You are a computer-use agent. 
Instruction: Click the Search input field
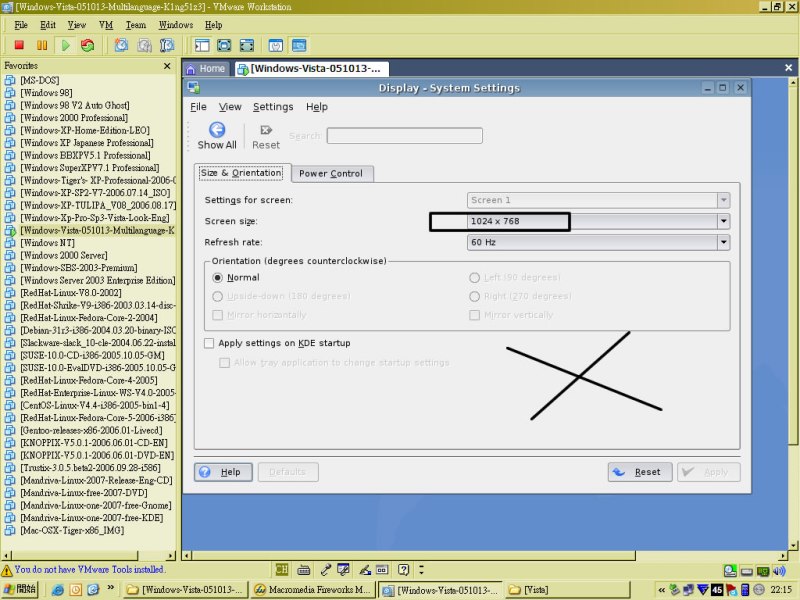click(x=405, y=136)
